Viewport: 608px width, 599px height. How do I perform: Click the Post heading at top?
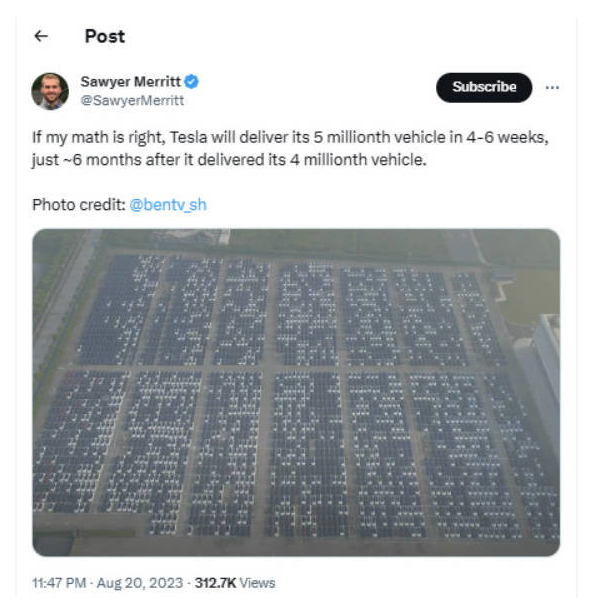click(x=105, y=36)
